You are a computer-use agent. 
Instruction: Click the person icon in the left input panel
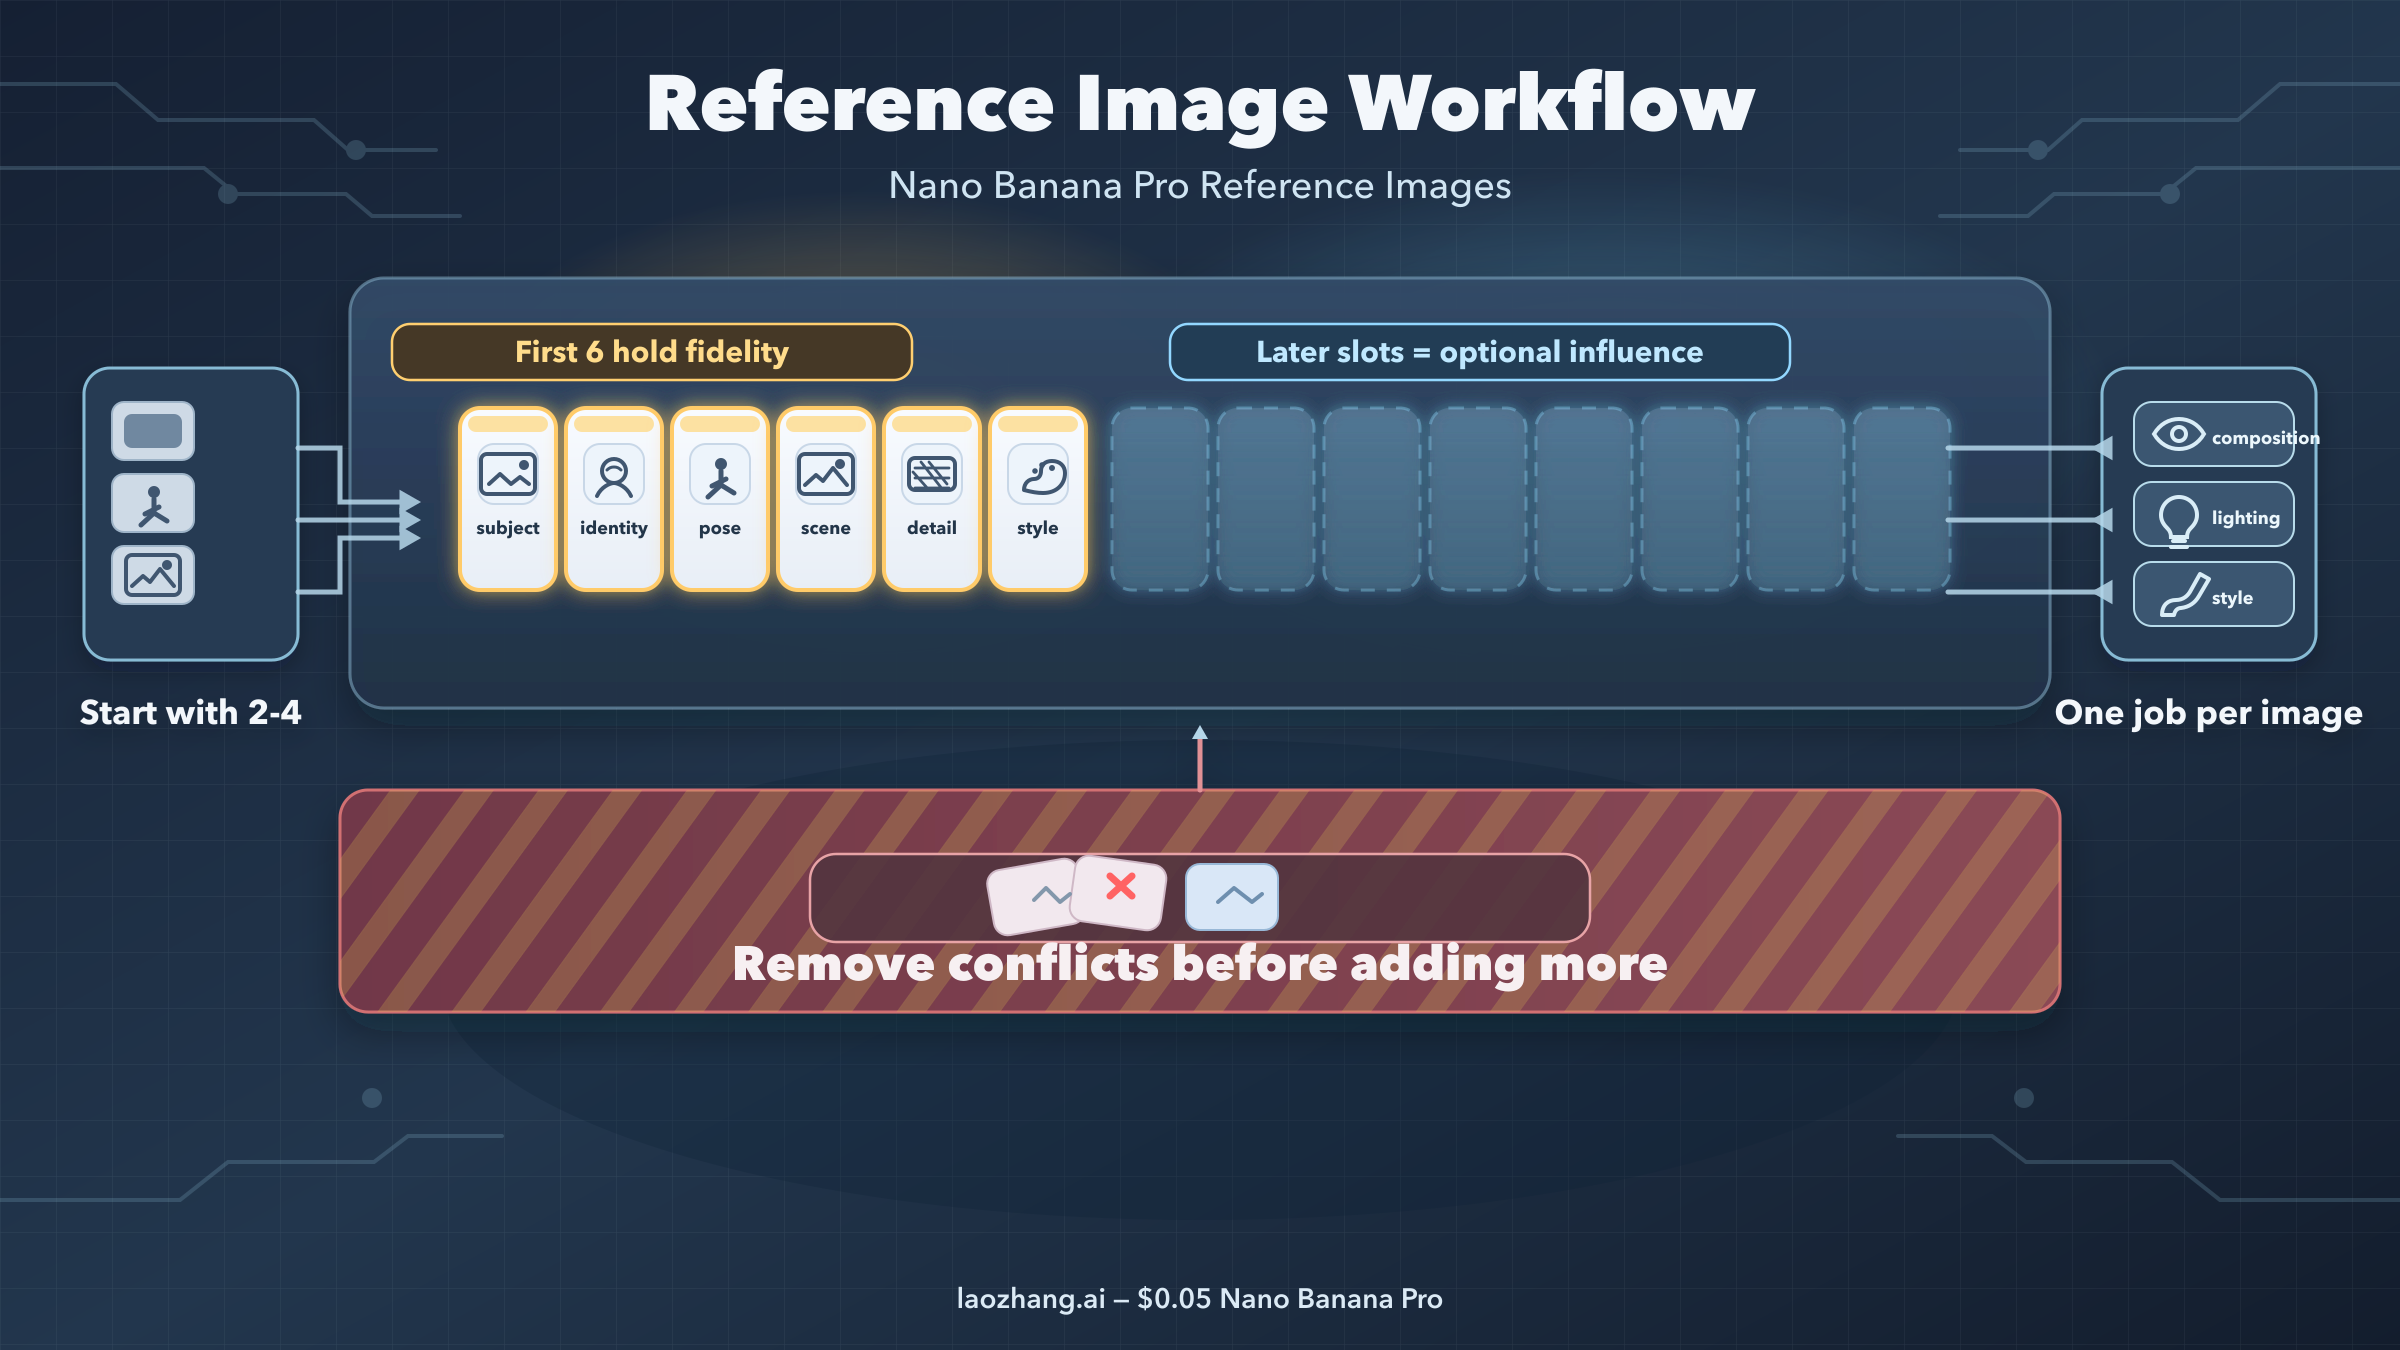[155, 502]
